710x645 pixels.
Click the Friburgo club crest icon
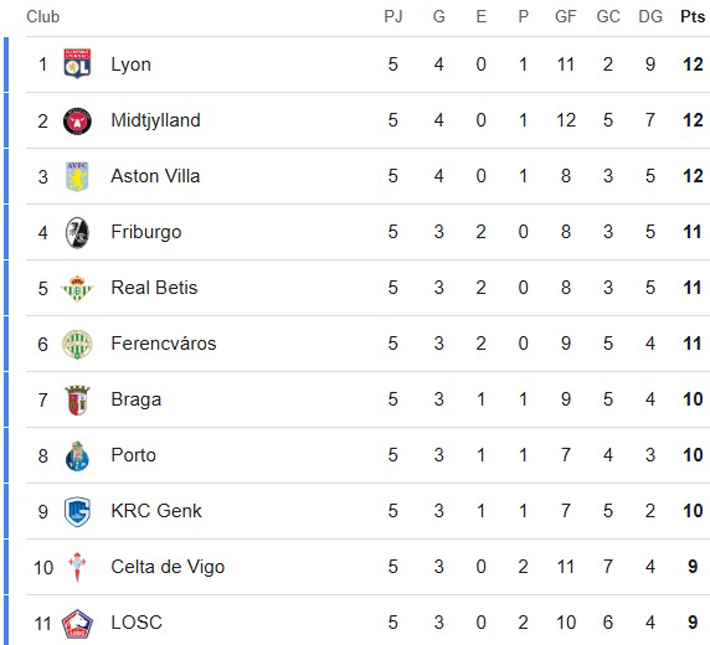pos(77,232)
